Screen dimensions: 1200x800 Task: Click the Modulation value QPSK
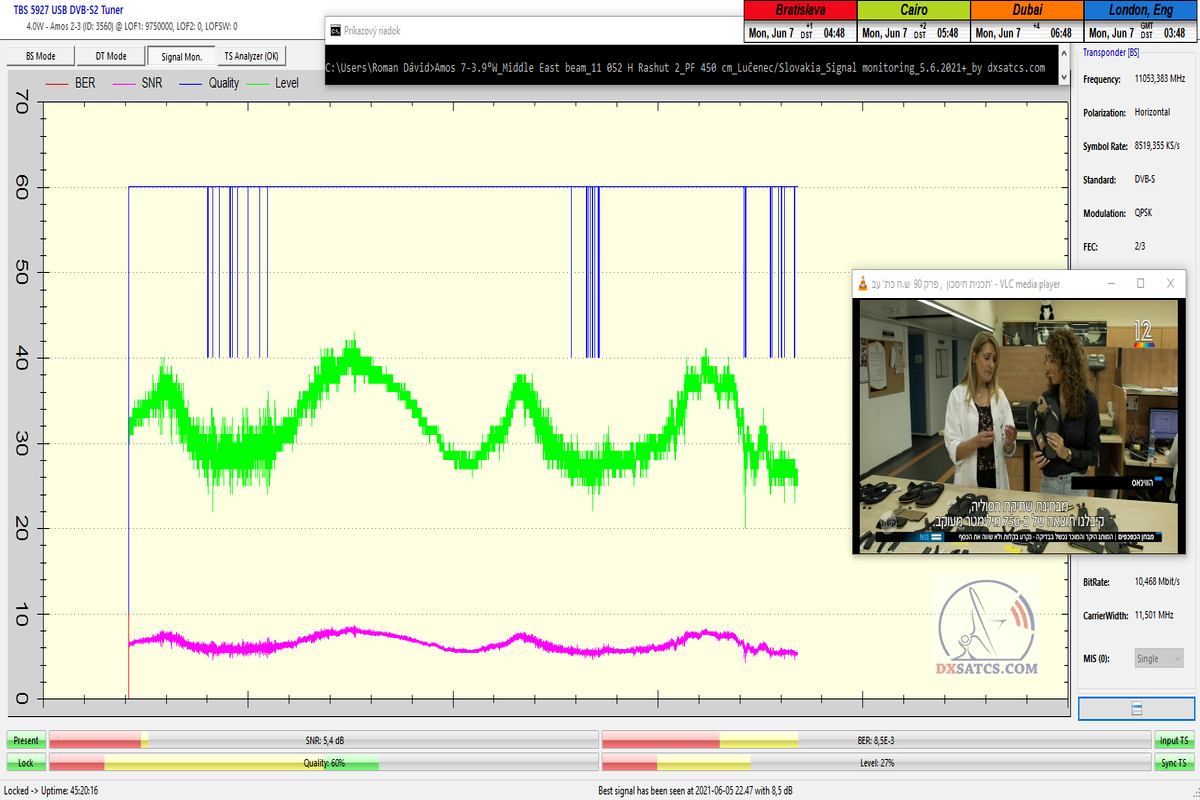tap(1145, 214)
